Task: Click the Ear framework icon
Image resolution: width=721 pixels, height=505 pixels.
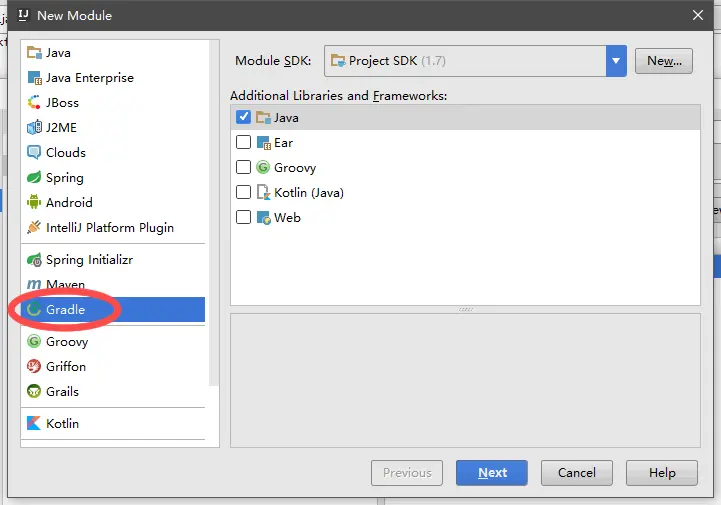Action: (x=263, y=143)
